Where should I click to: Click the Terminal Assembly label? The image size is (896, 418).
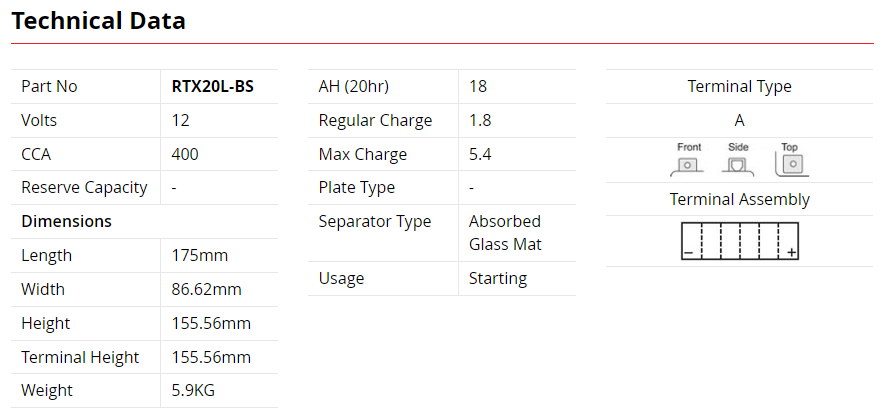(739, 199)
